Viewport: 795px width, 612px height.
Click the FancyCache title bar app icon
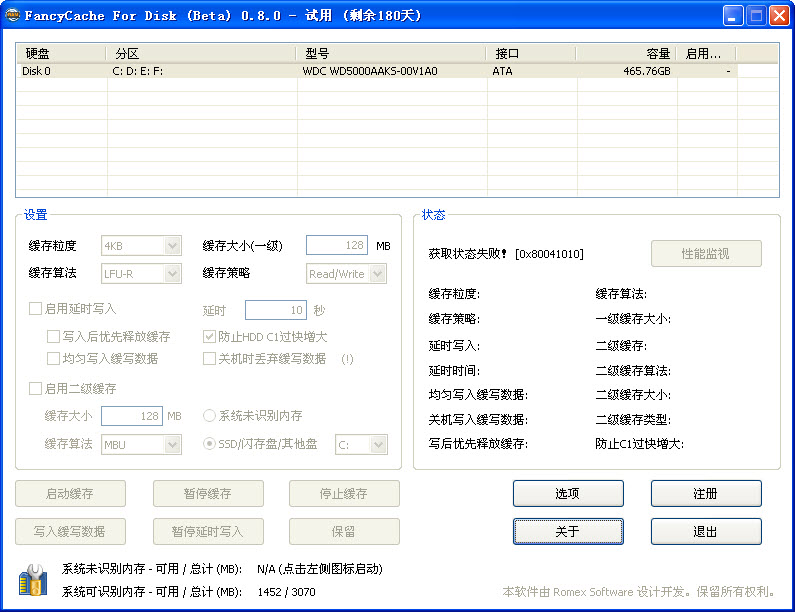(x=13, y=15)
